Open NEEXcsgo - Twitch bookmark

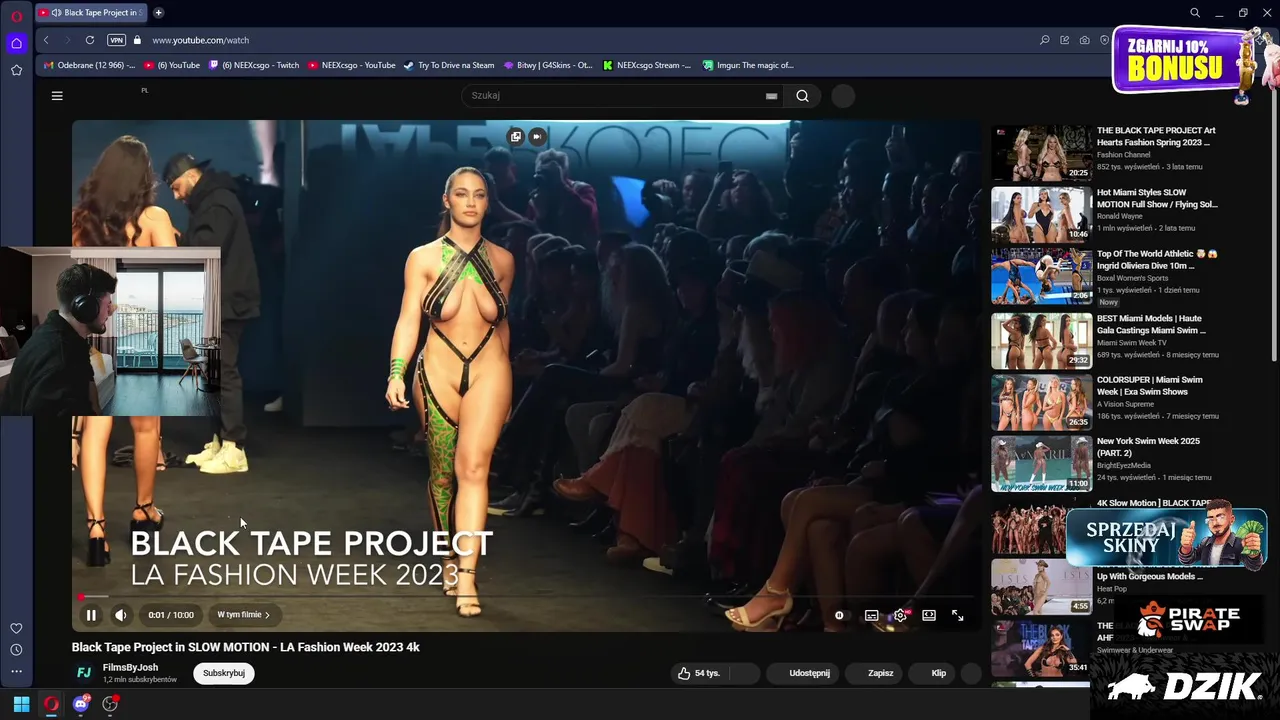254,65
